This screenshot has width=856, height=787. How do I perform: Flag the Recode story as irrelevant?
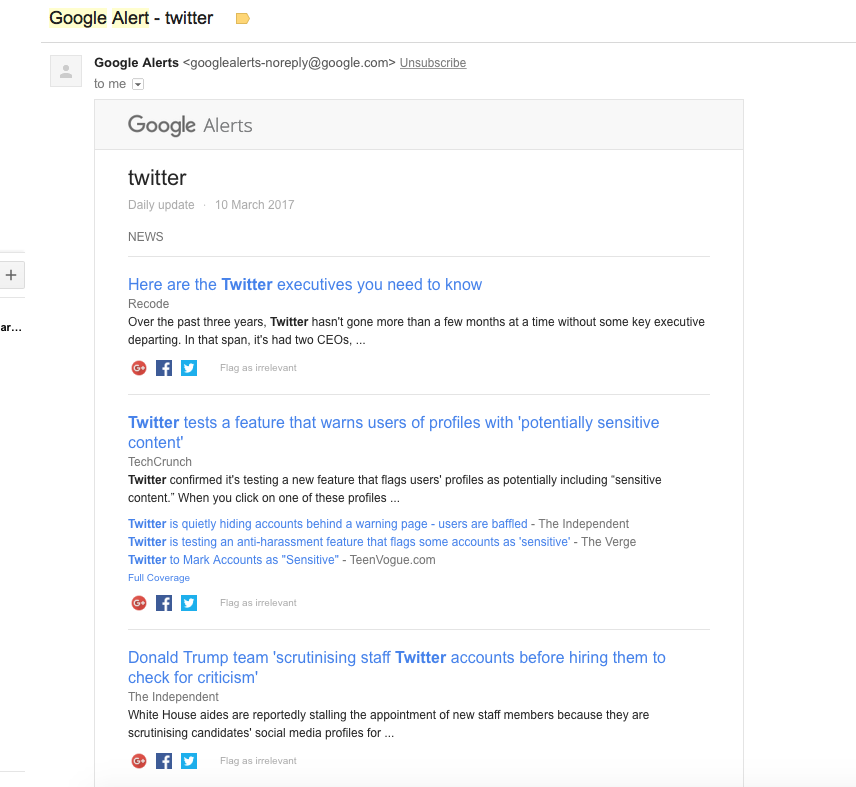[258, 368]
